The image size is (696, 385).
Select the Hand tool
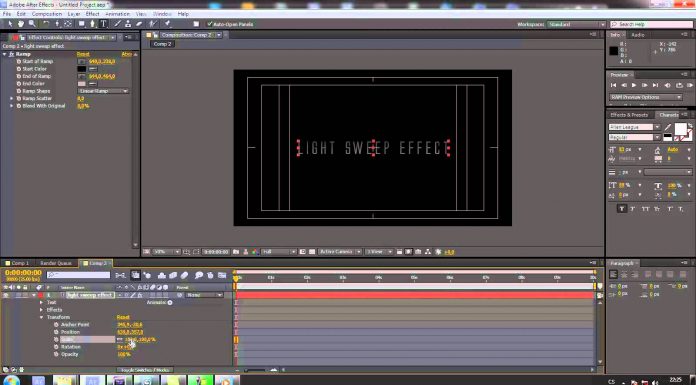20,24
